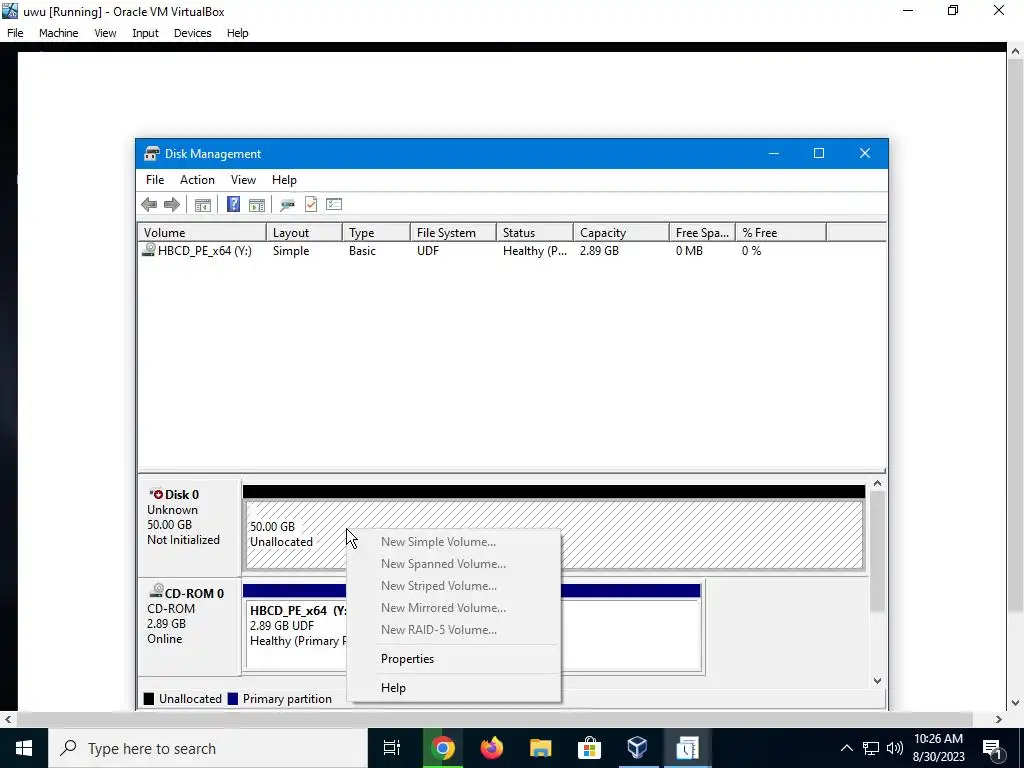
Task: Click the network icon in system tray
Action: tap(871, 748)
